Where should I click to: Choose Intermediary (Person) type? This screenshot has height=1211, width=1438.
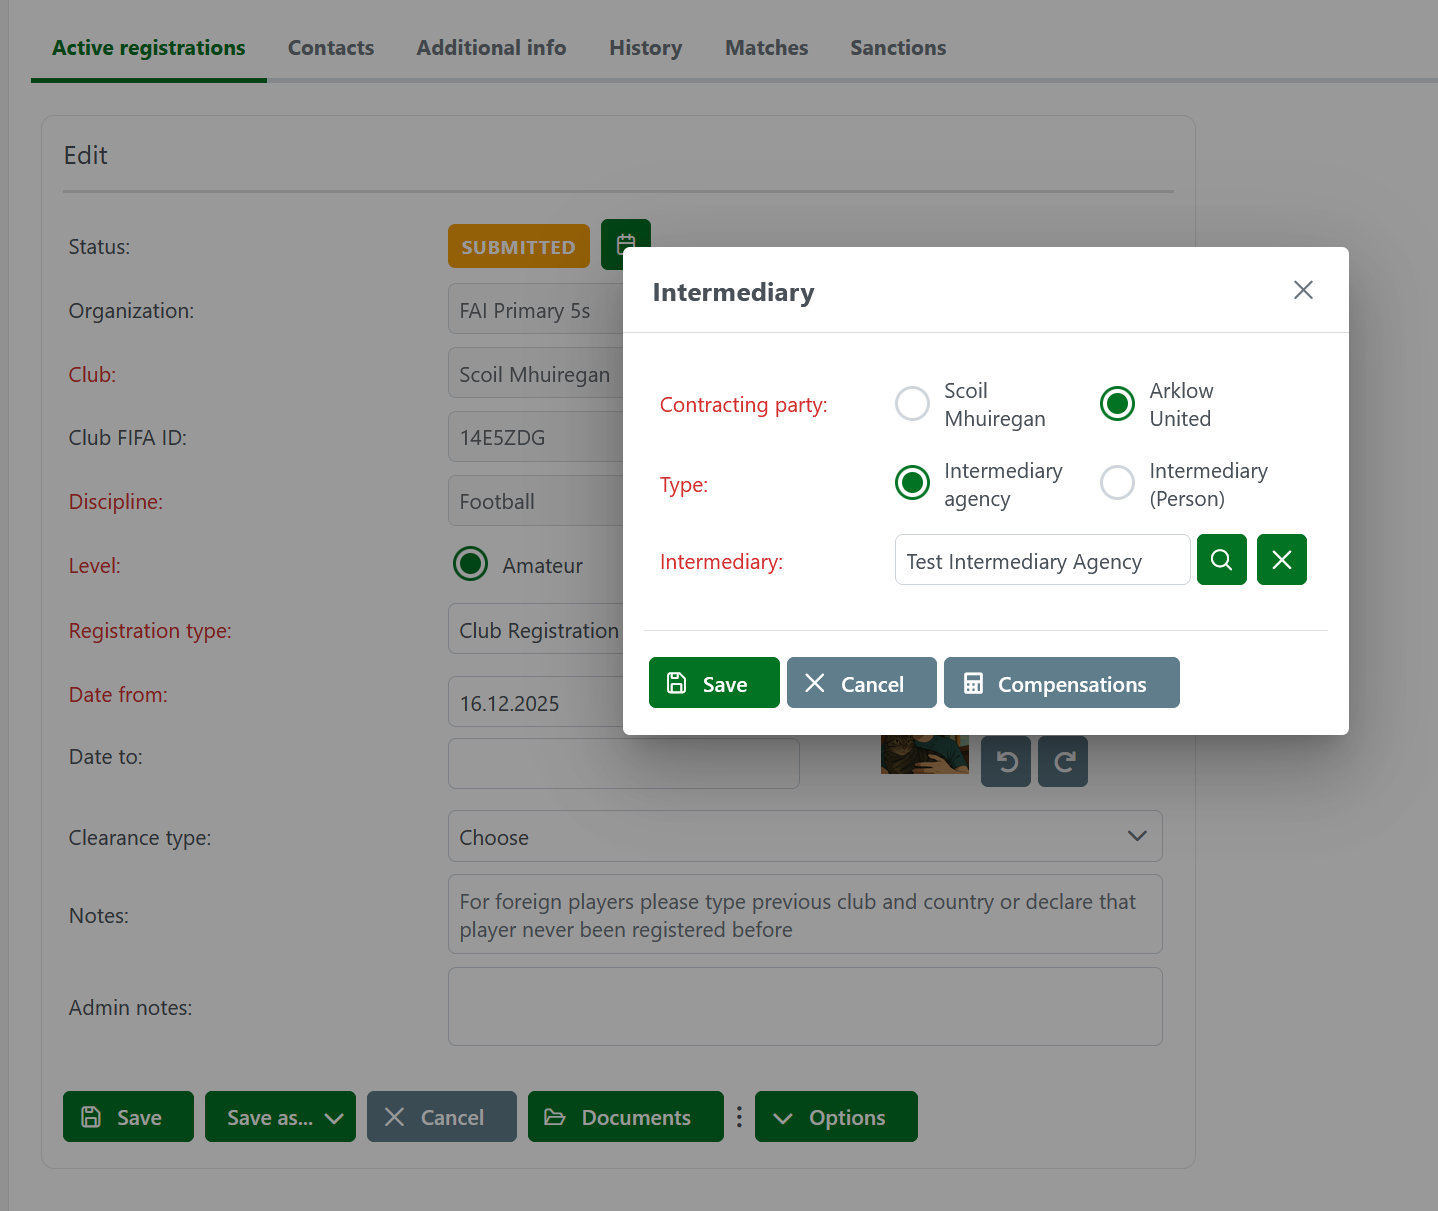pyautogui.click(x=1117, y=483)
